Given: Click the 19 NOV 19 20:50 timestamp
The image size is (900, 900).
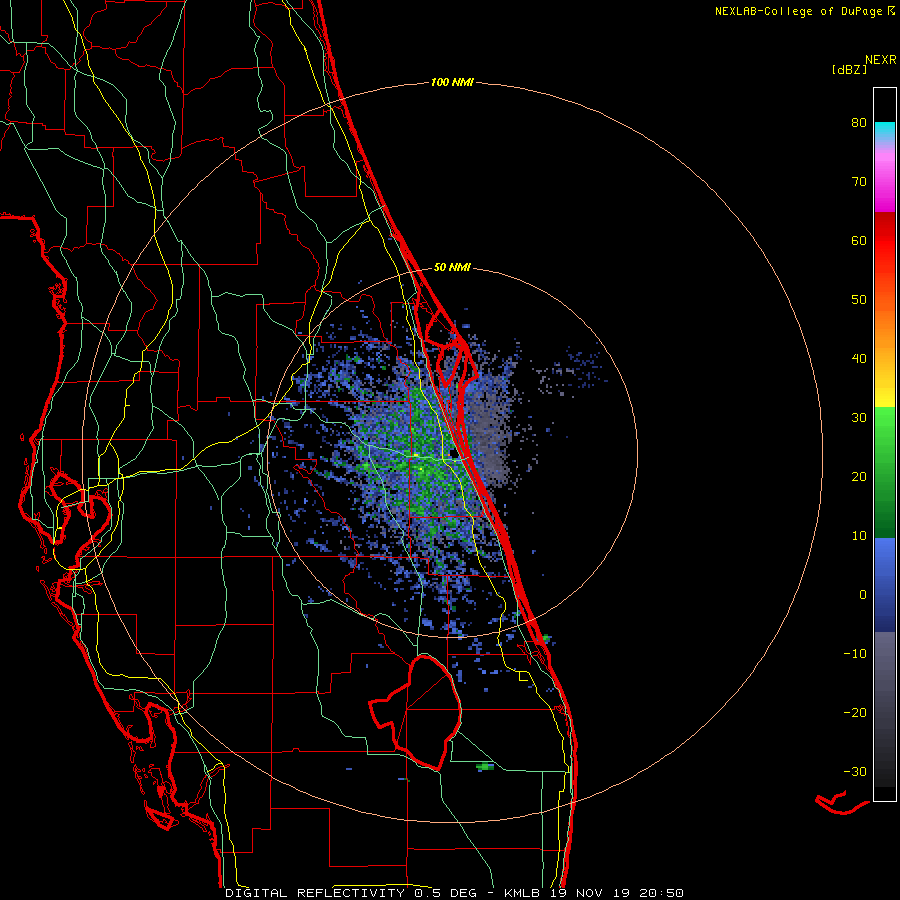Looking at the screenshot, I should click(617, 893).
